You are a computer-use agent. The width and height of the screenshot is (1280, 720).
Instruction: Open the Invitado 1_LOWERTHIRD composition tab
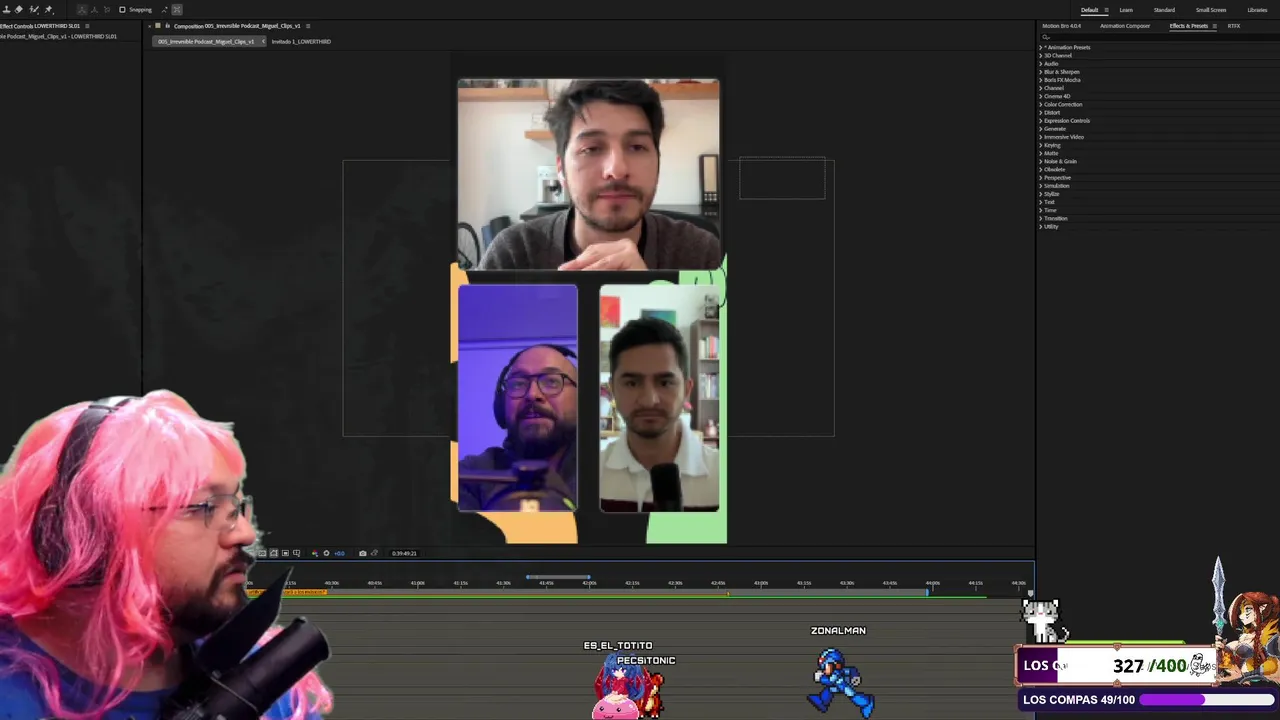301,41
